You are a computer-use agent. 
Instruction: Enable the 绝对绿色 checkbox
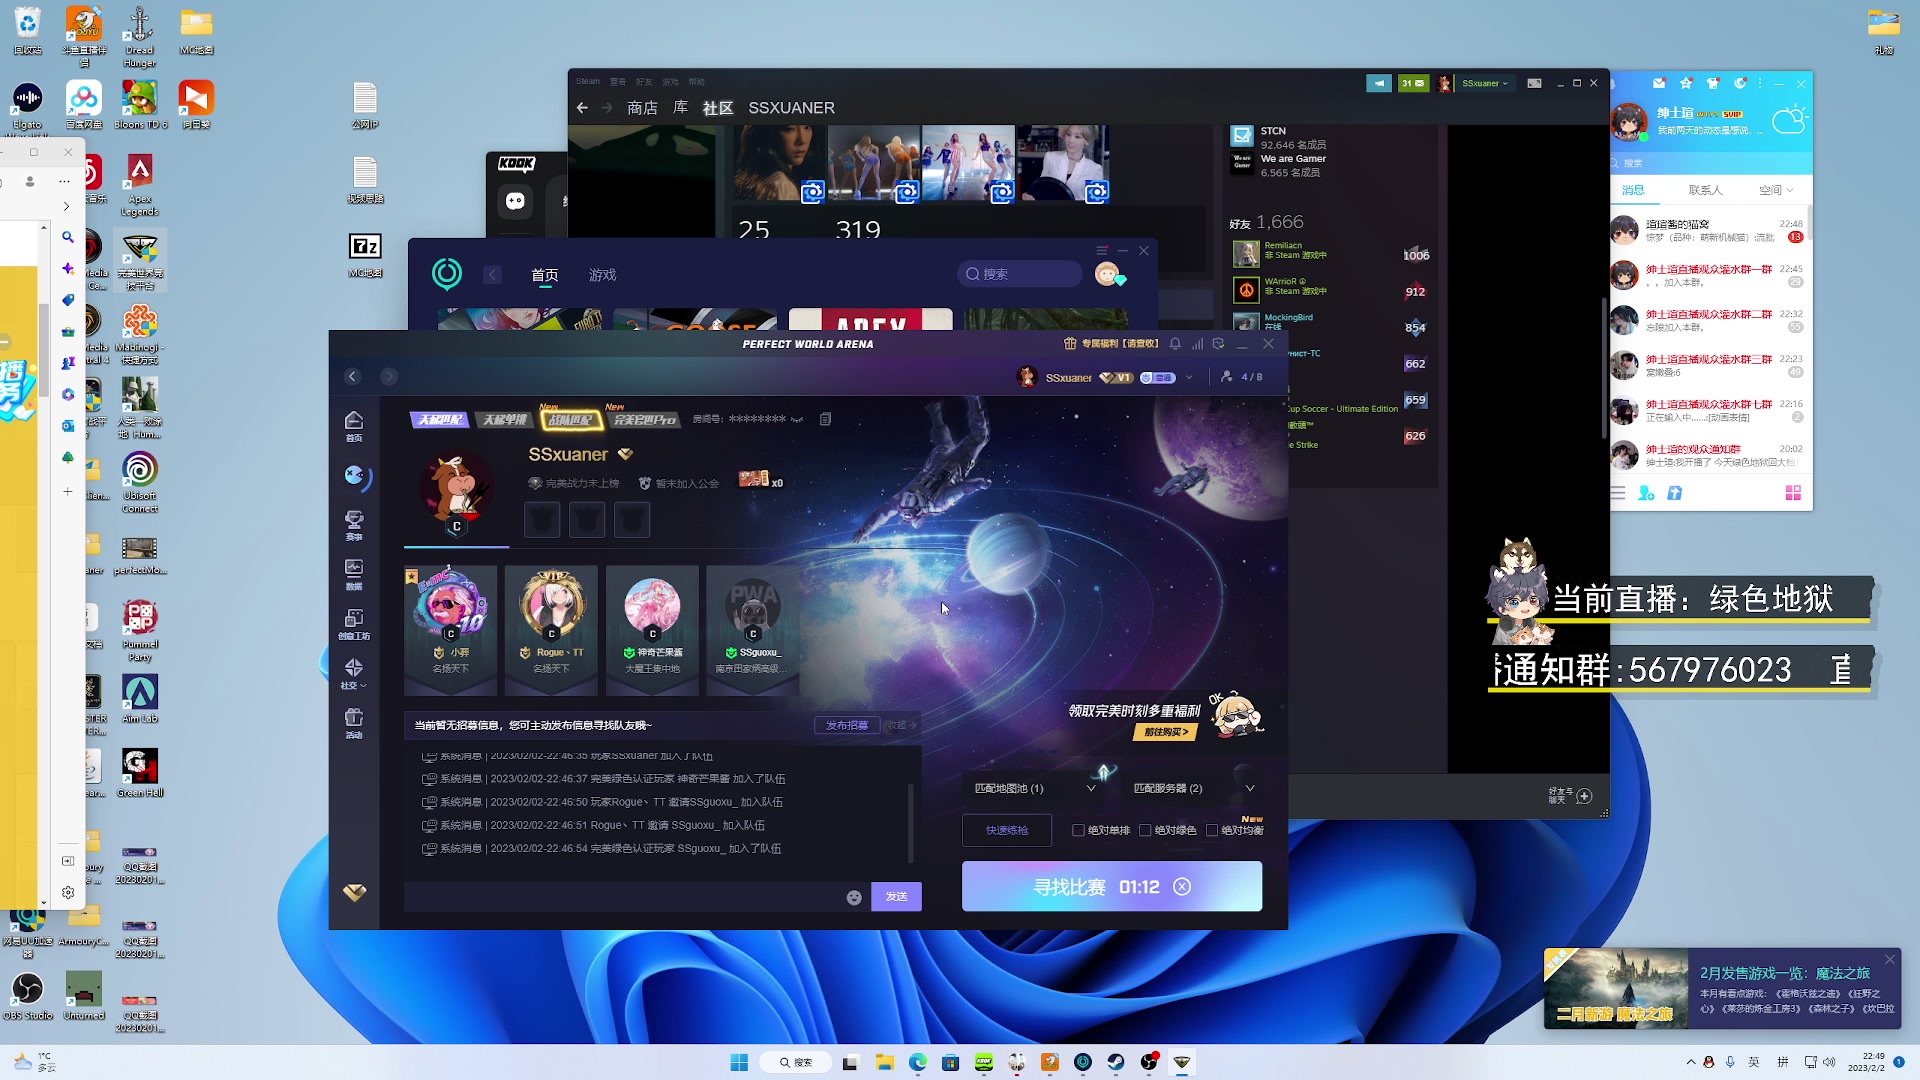(x=1145, y=830)
